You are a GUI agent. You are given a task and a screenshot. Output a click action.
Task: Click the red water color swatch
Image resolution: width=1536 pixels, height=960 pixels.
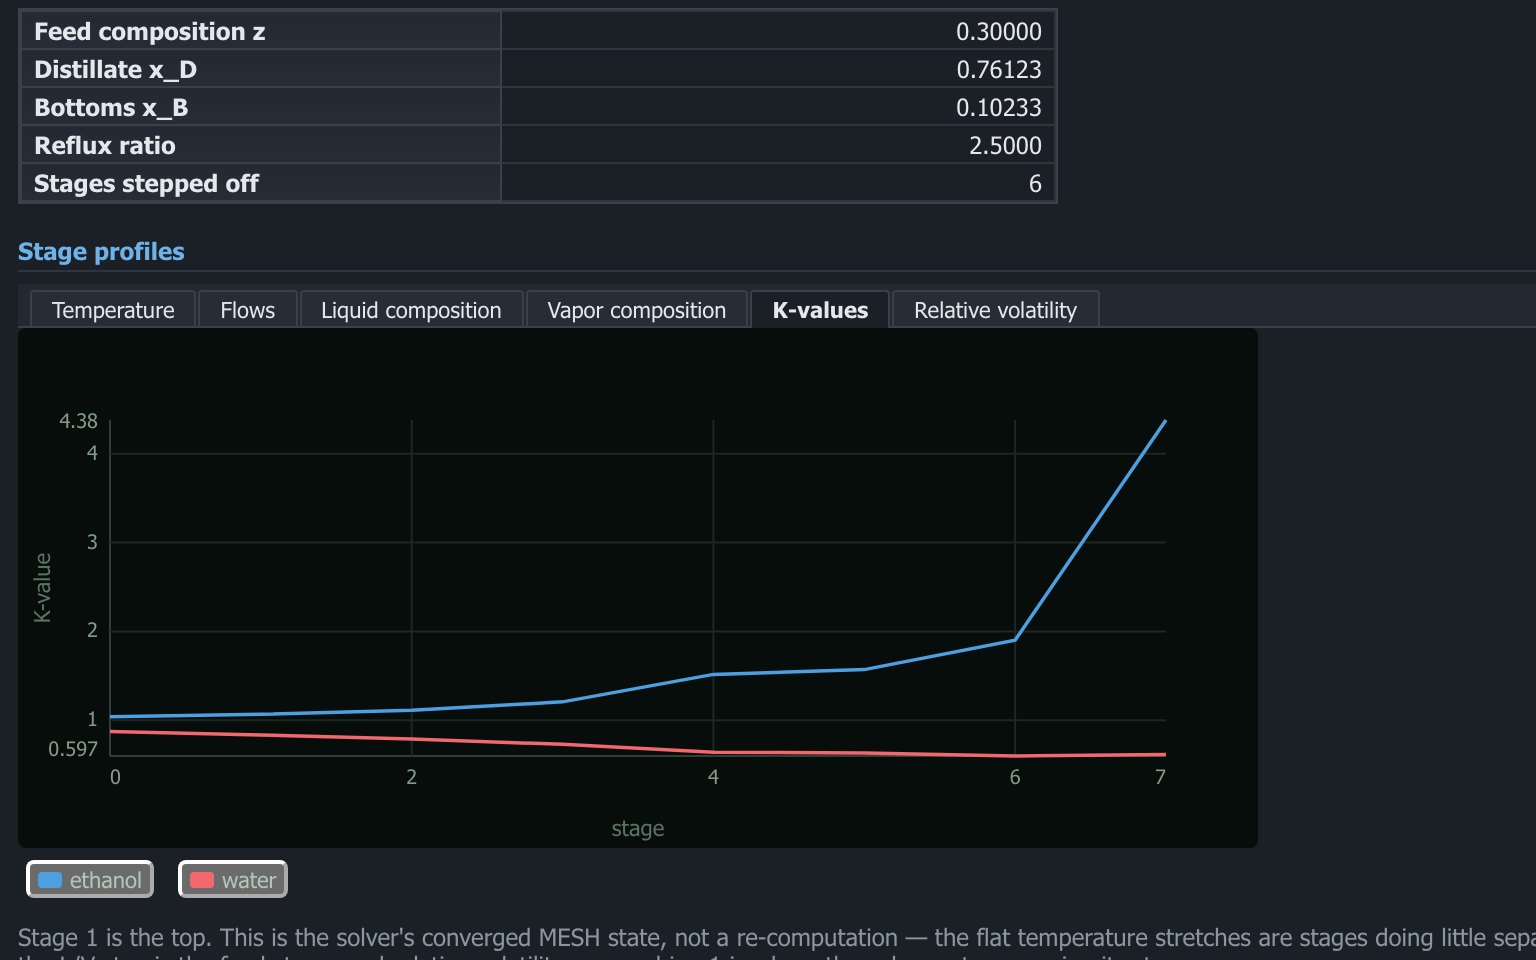(202, 880)
